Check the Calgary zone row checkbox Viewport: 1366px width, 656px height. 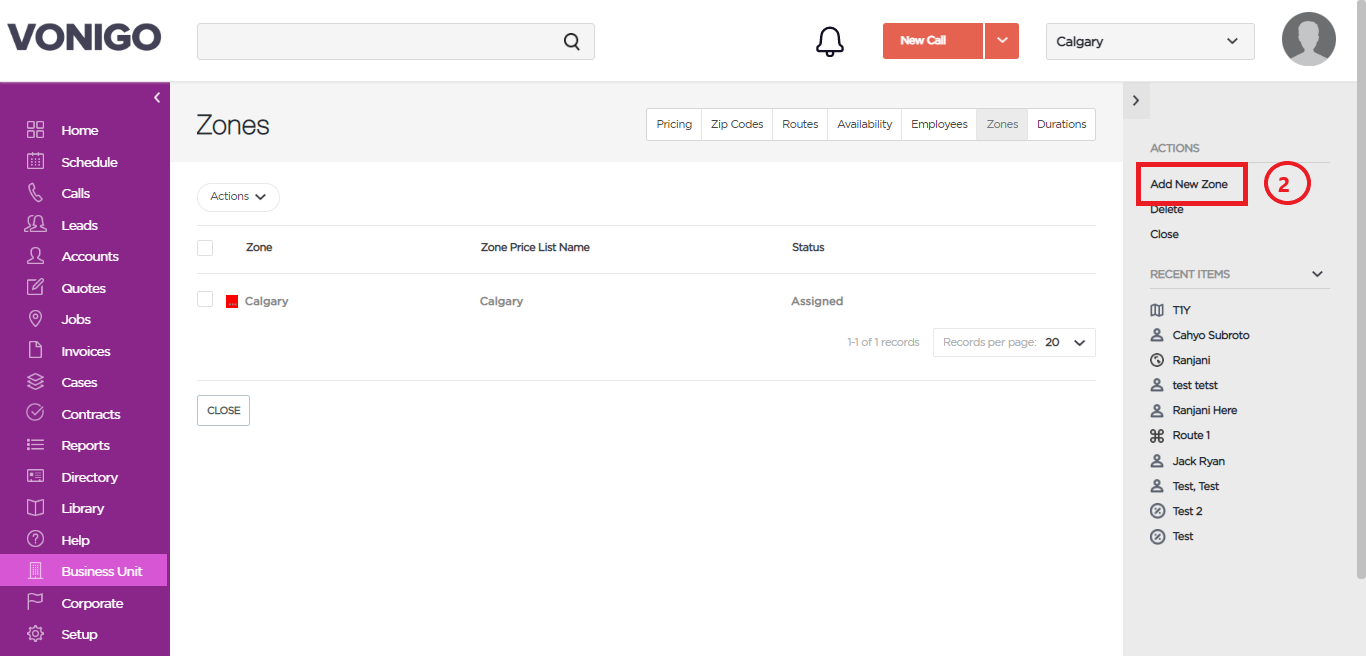(x=205, y=299)
